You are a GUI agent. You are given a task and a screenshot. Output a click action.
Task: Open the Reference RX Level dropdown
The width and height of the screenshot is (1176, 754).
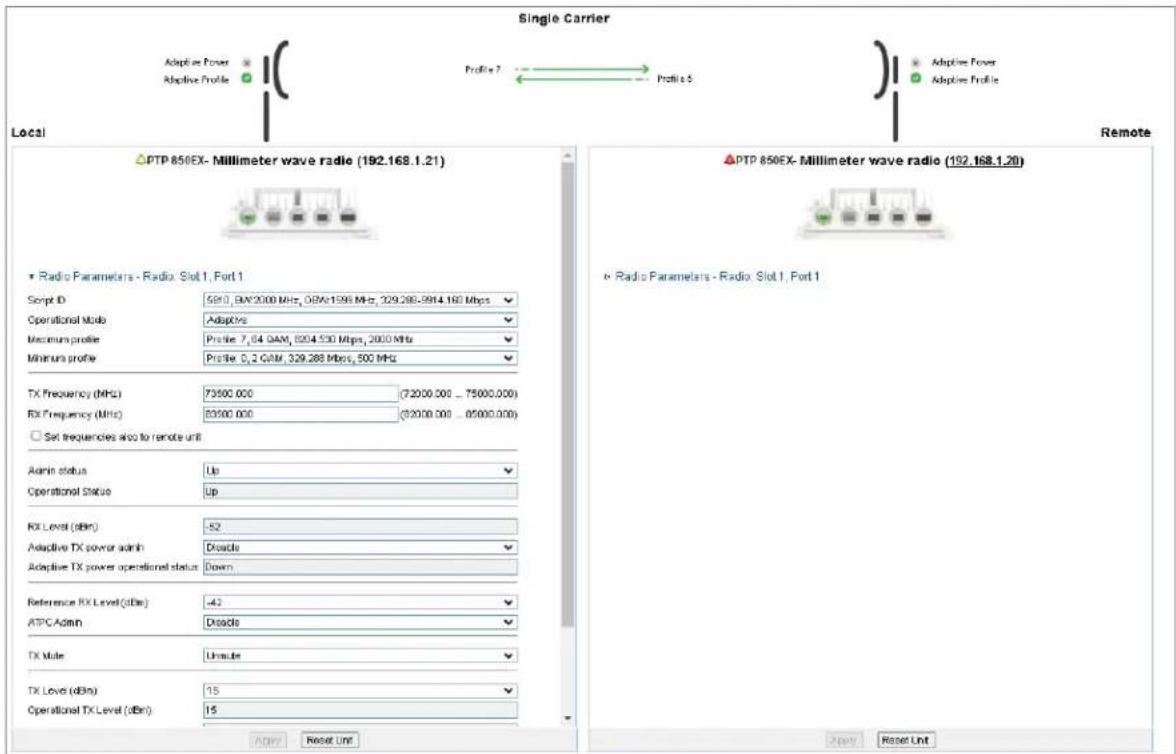360,602
